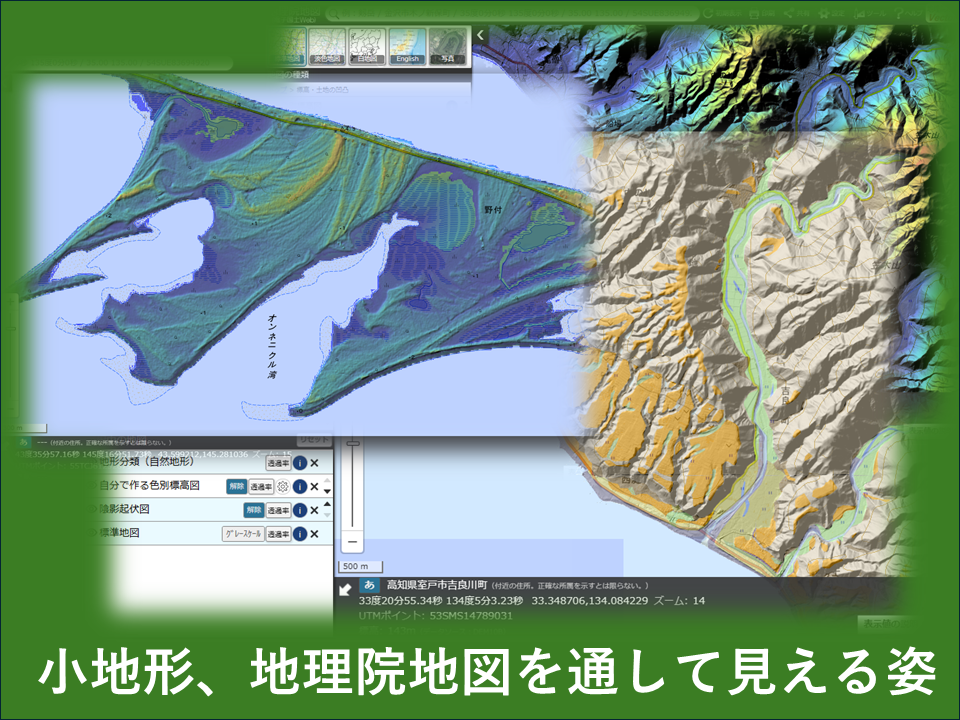This screenshot has height=720, width=960.
Task: Show info for 陰影起伏図 layer
Action: [x=299, y=510]
